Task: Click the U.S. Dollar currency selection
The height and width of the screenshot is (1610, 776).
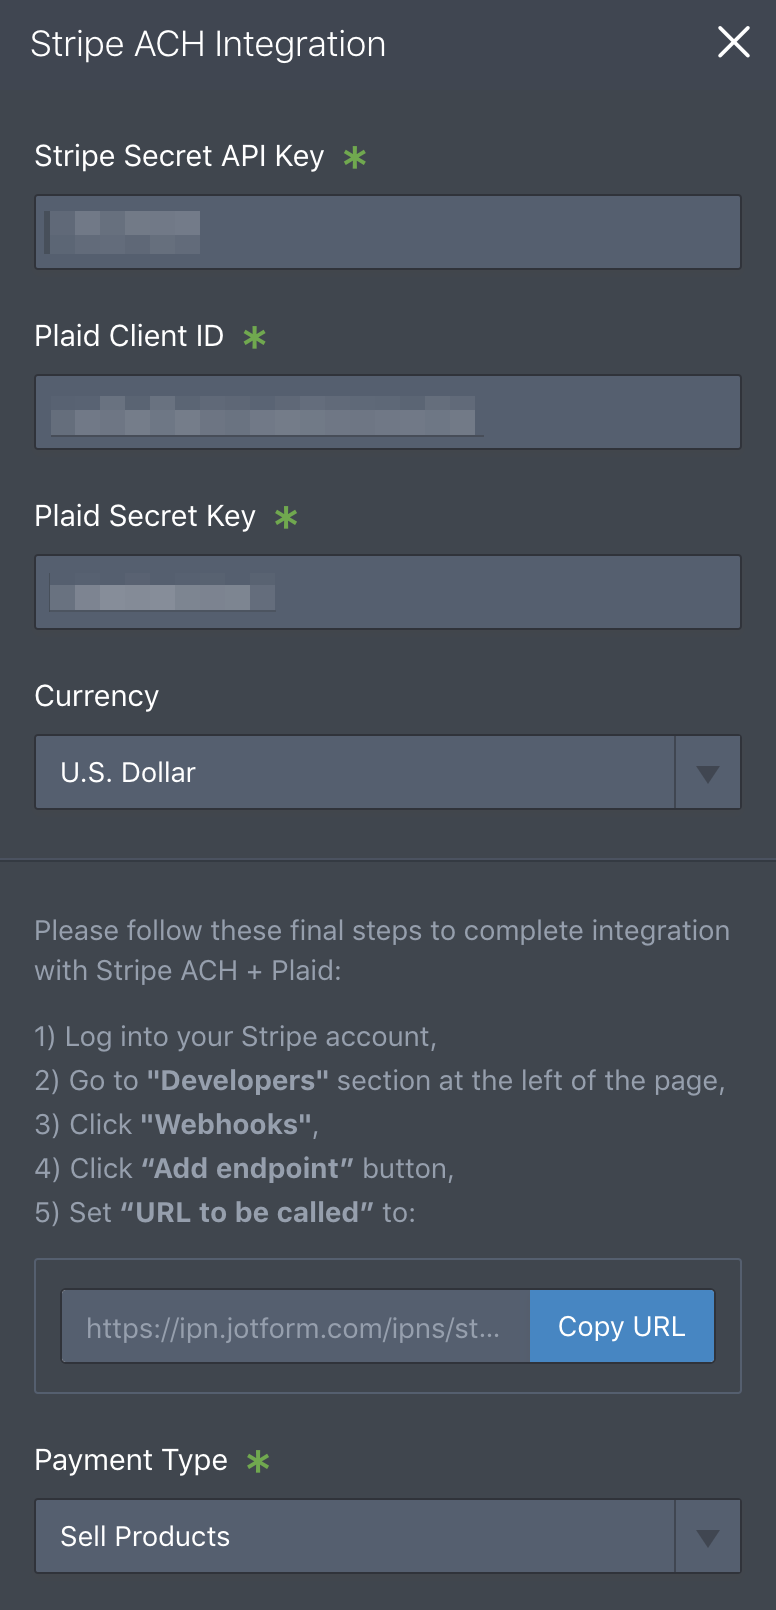Action: point(355,772)
